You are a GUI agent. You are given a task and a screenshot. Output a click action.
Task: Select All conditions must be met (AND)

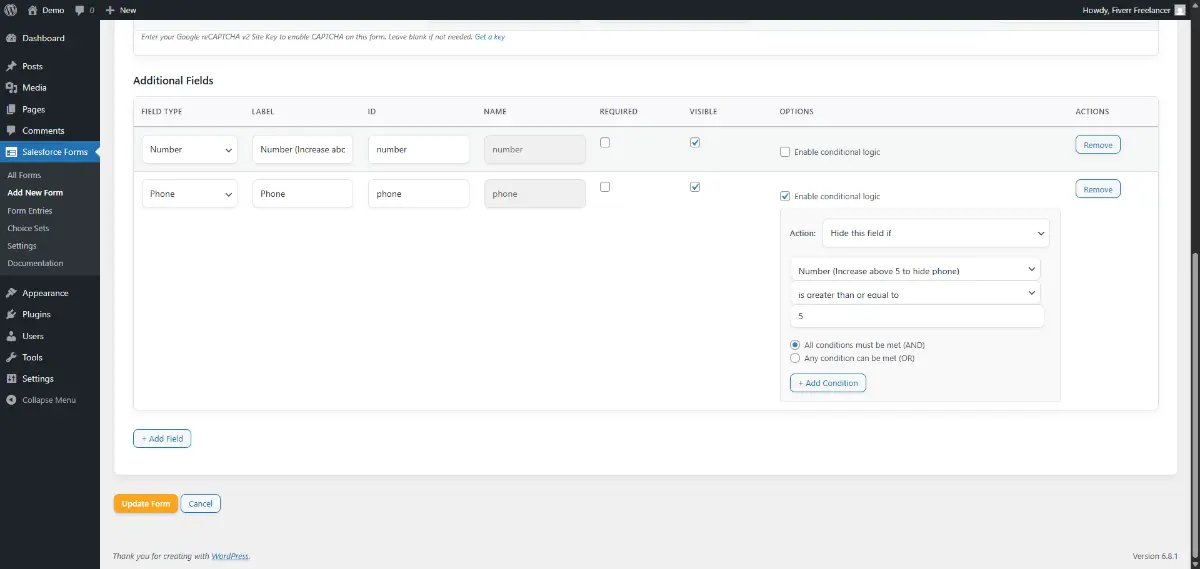(795, 345)
